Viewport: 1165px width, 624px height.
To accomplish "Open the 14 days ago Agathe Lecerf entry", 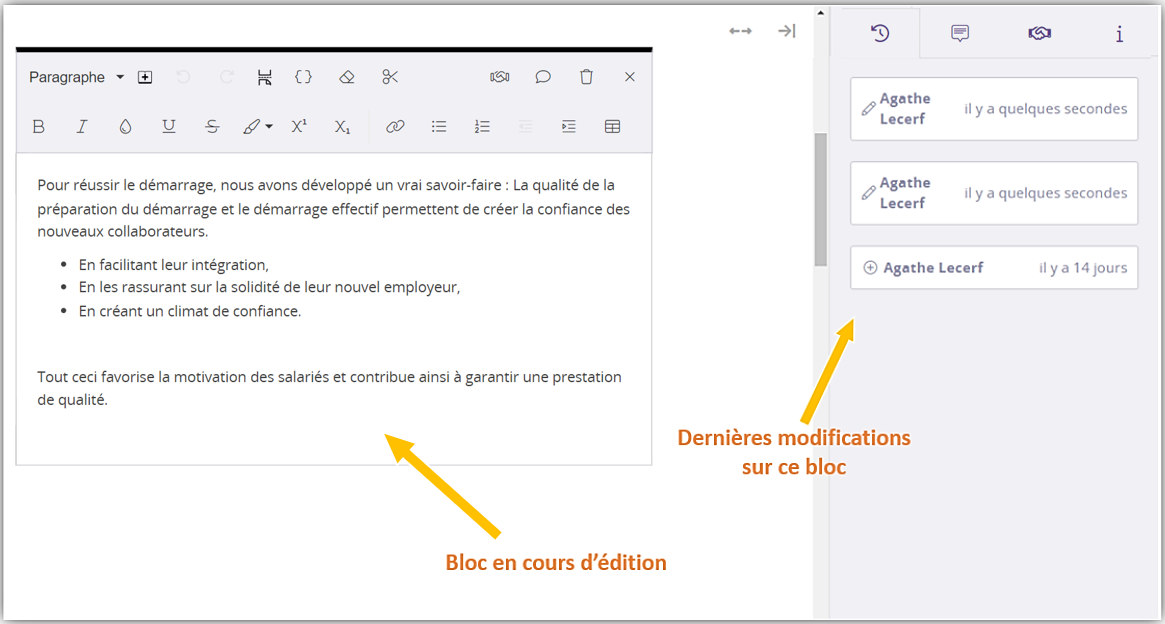I will point(994,268).
